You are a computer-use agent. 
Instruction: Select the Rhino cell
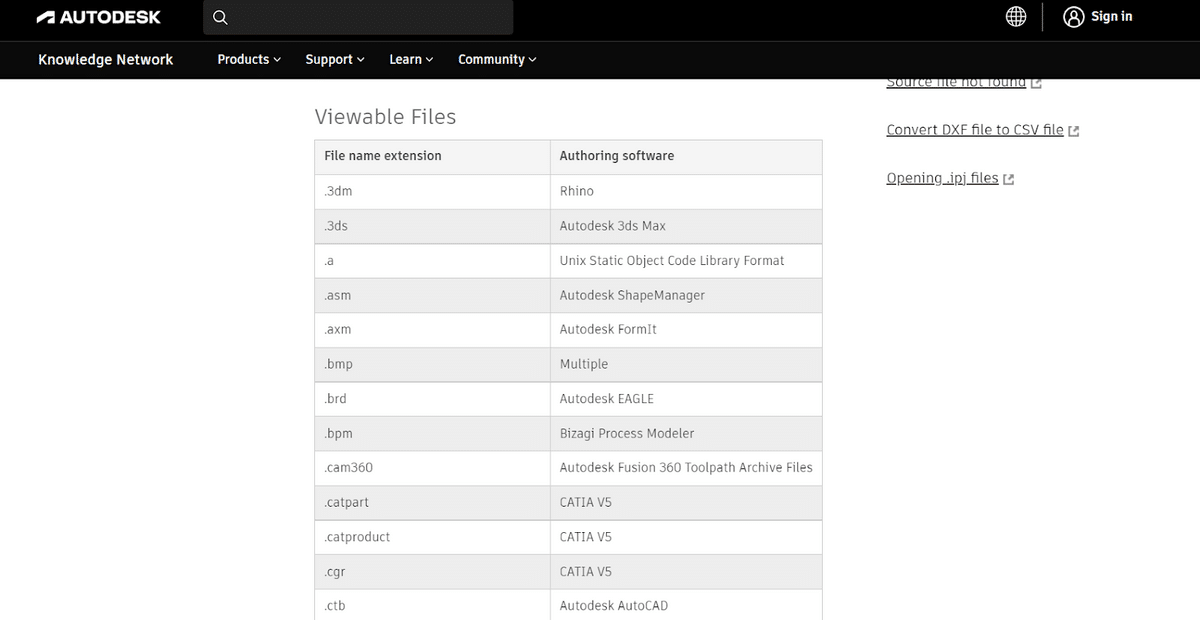(686, 192)
